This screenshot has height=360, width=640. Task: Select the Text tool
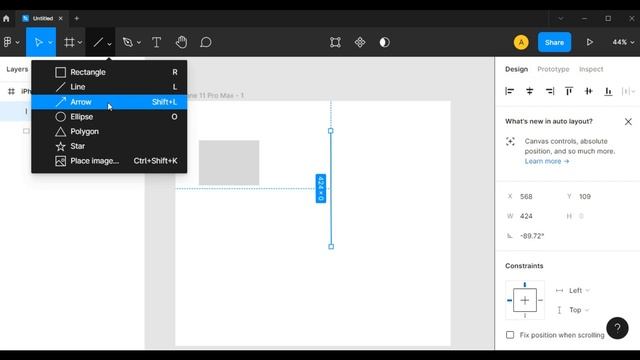156,42
